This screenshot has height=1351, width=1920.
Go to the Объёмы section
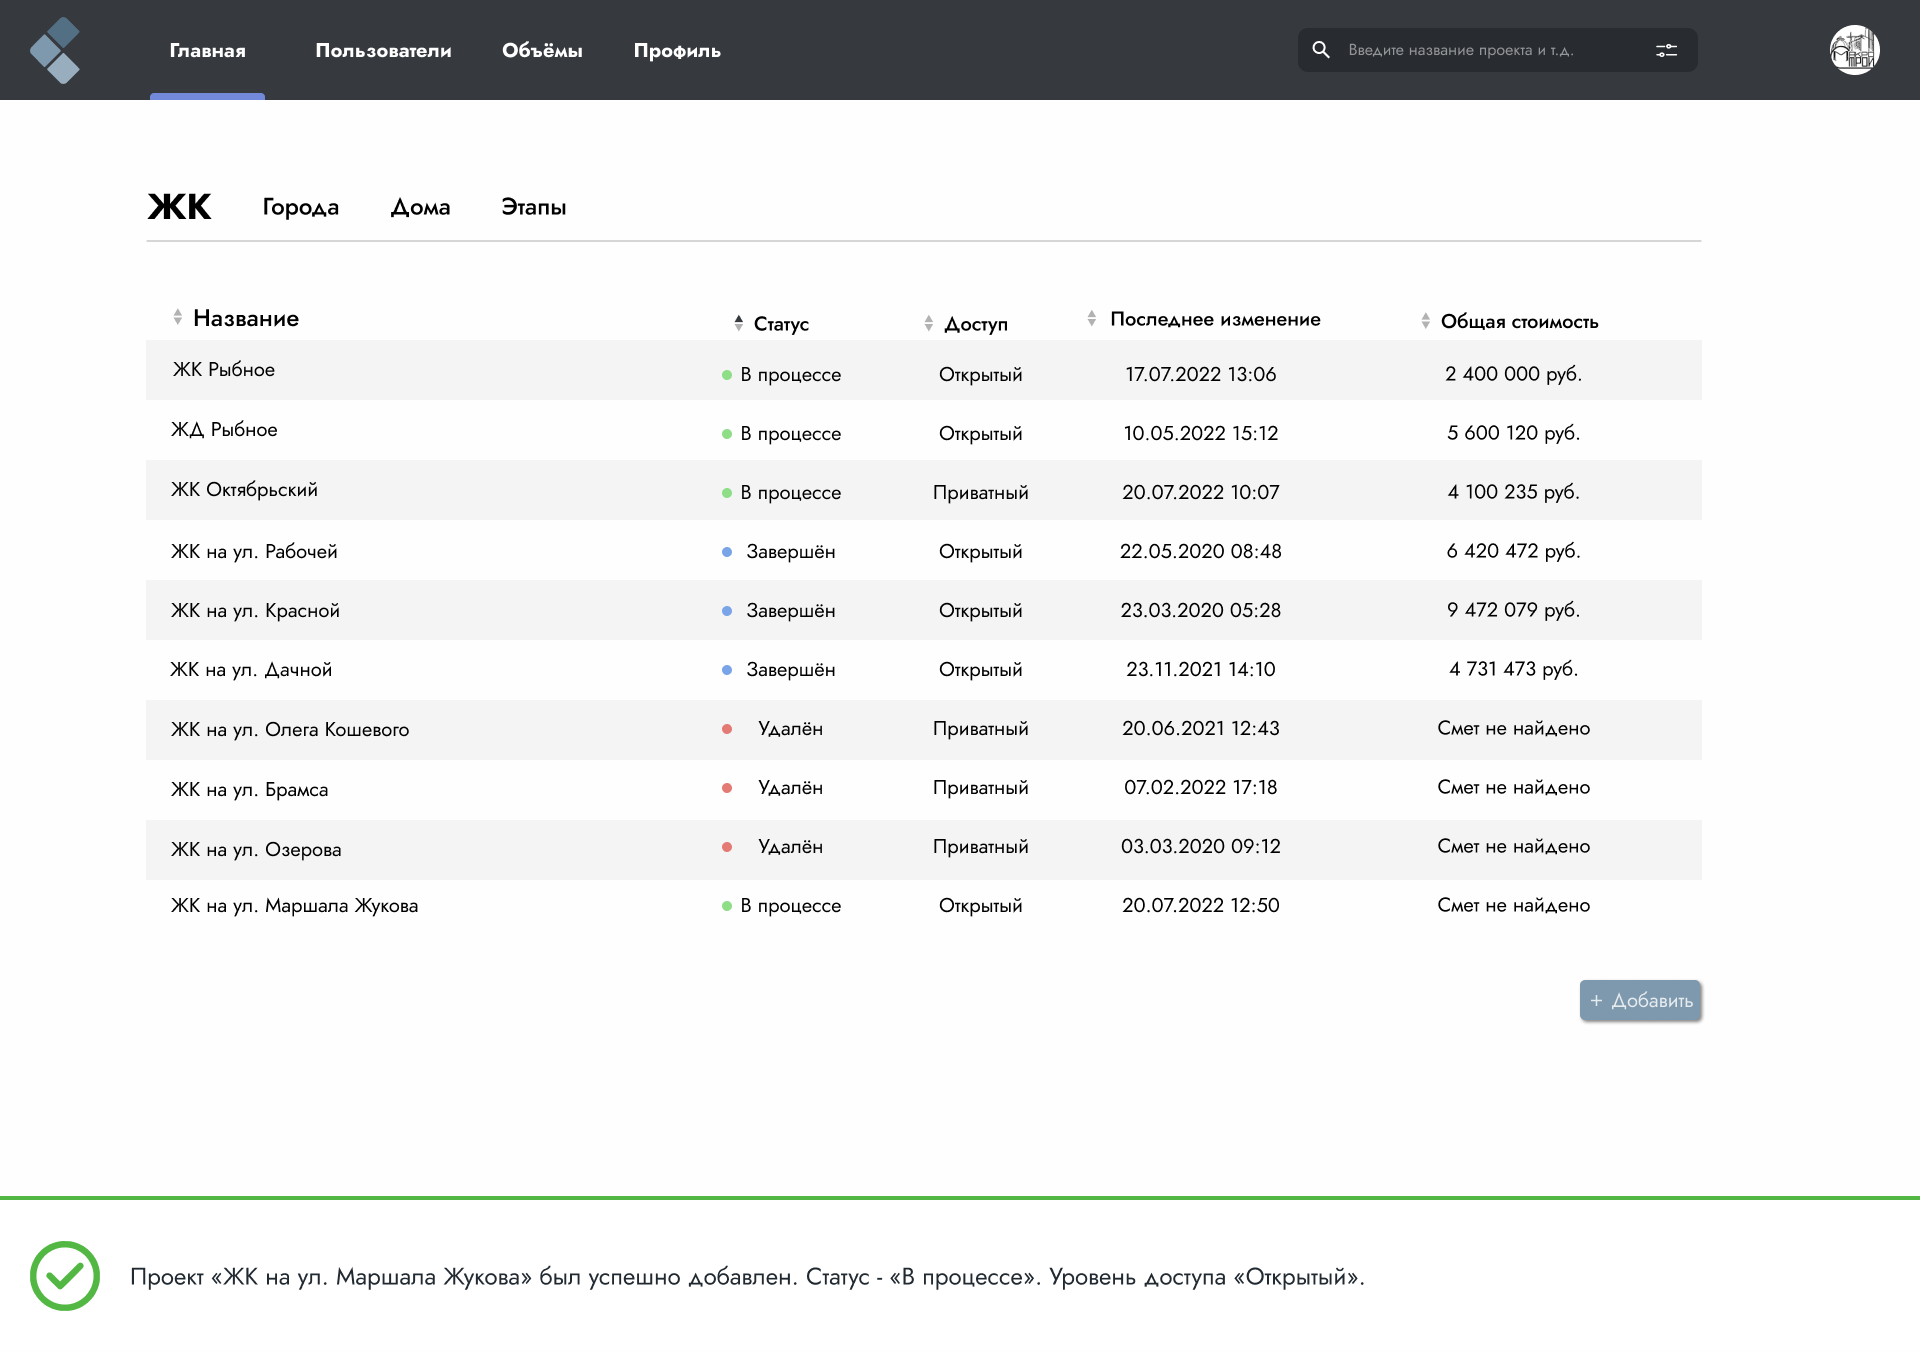[x=542, y=50]
